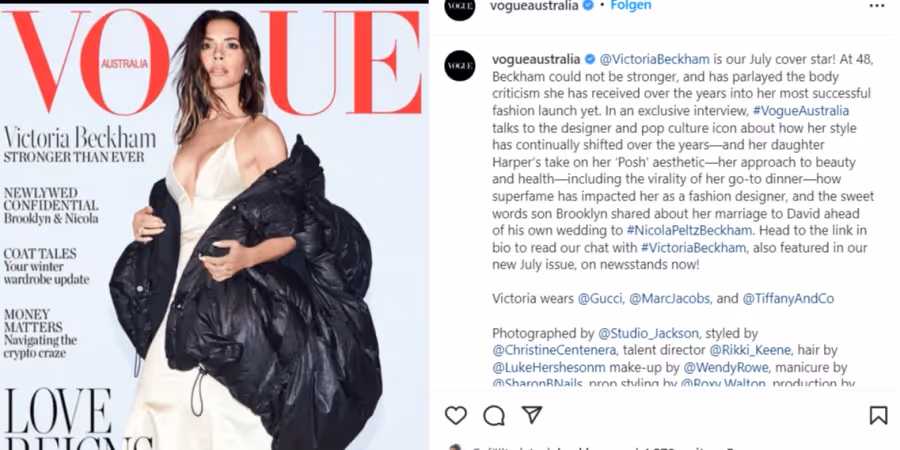900x450 pixels.
Task: Open the #NicolaPeltzBeckham hashtag
Action: coord(689,231)
